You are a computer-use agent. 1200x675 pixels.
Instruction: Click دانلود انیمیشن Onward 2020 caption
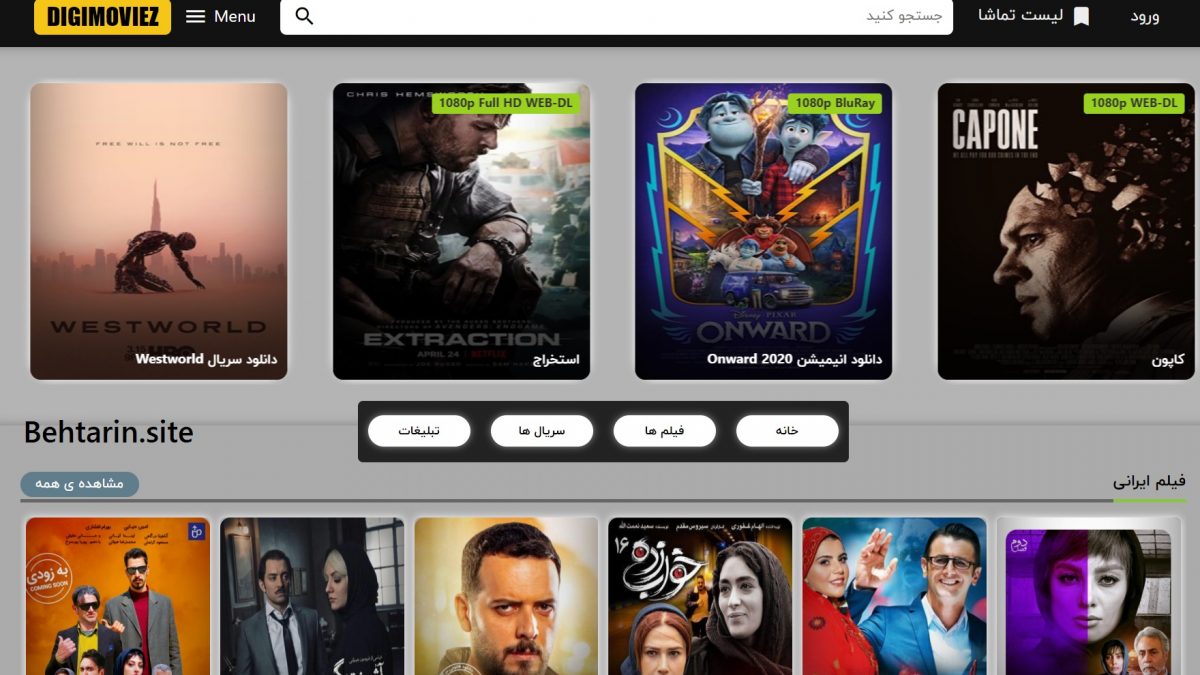click(794, 359)
